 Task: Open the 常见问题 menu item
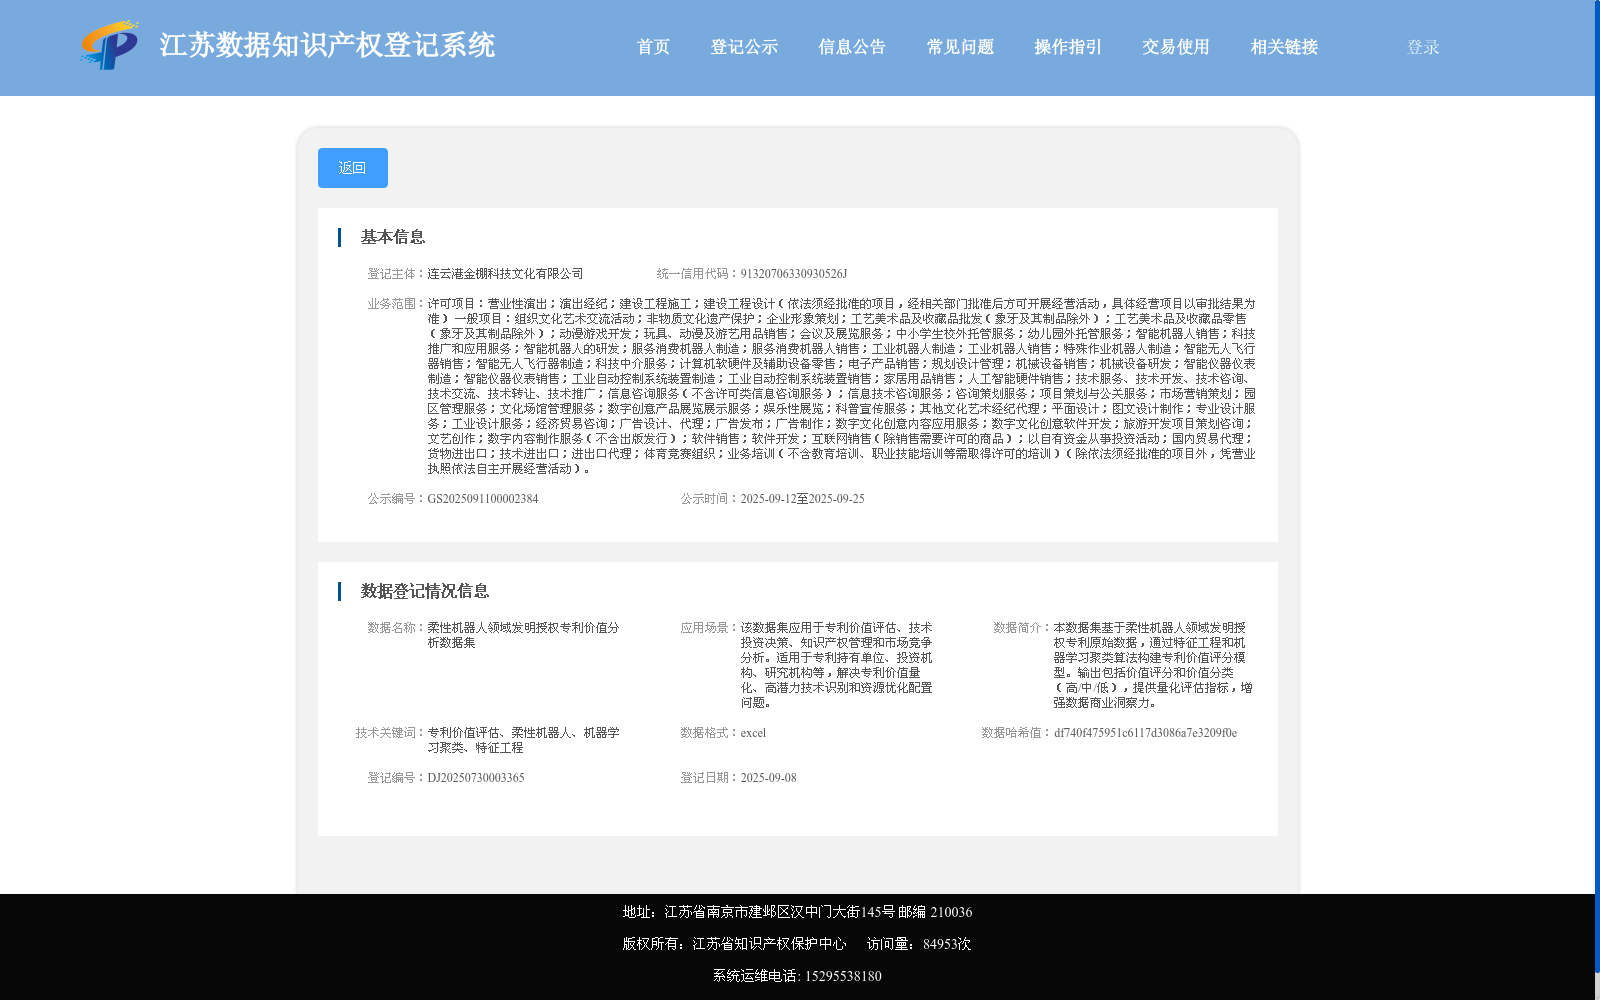960,47
